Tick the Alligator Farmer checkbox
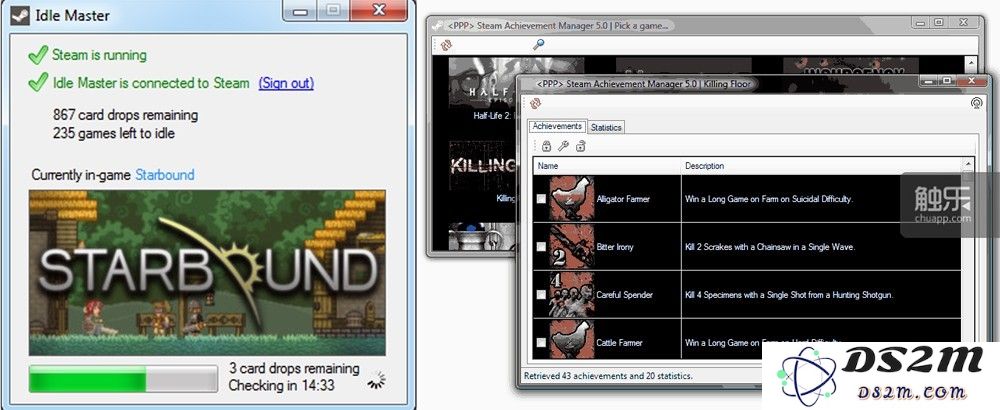Screen dimensions: 1000x410 click(x=541, y=199)
